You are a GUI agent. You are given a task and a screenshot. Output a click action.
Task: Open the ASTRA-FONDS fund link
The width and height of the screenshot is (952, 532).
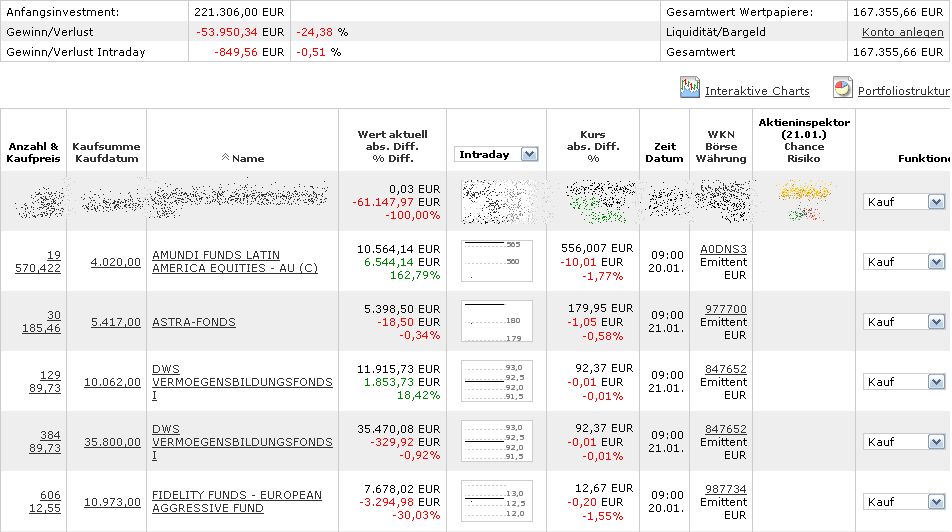pyautogui.click(x=194, y=322)
